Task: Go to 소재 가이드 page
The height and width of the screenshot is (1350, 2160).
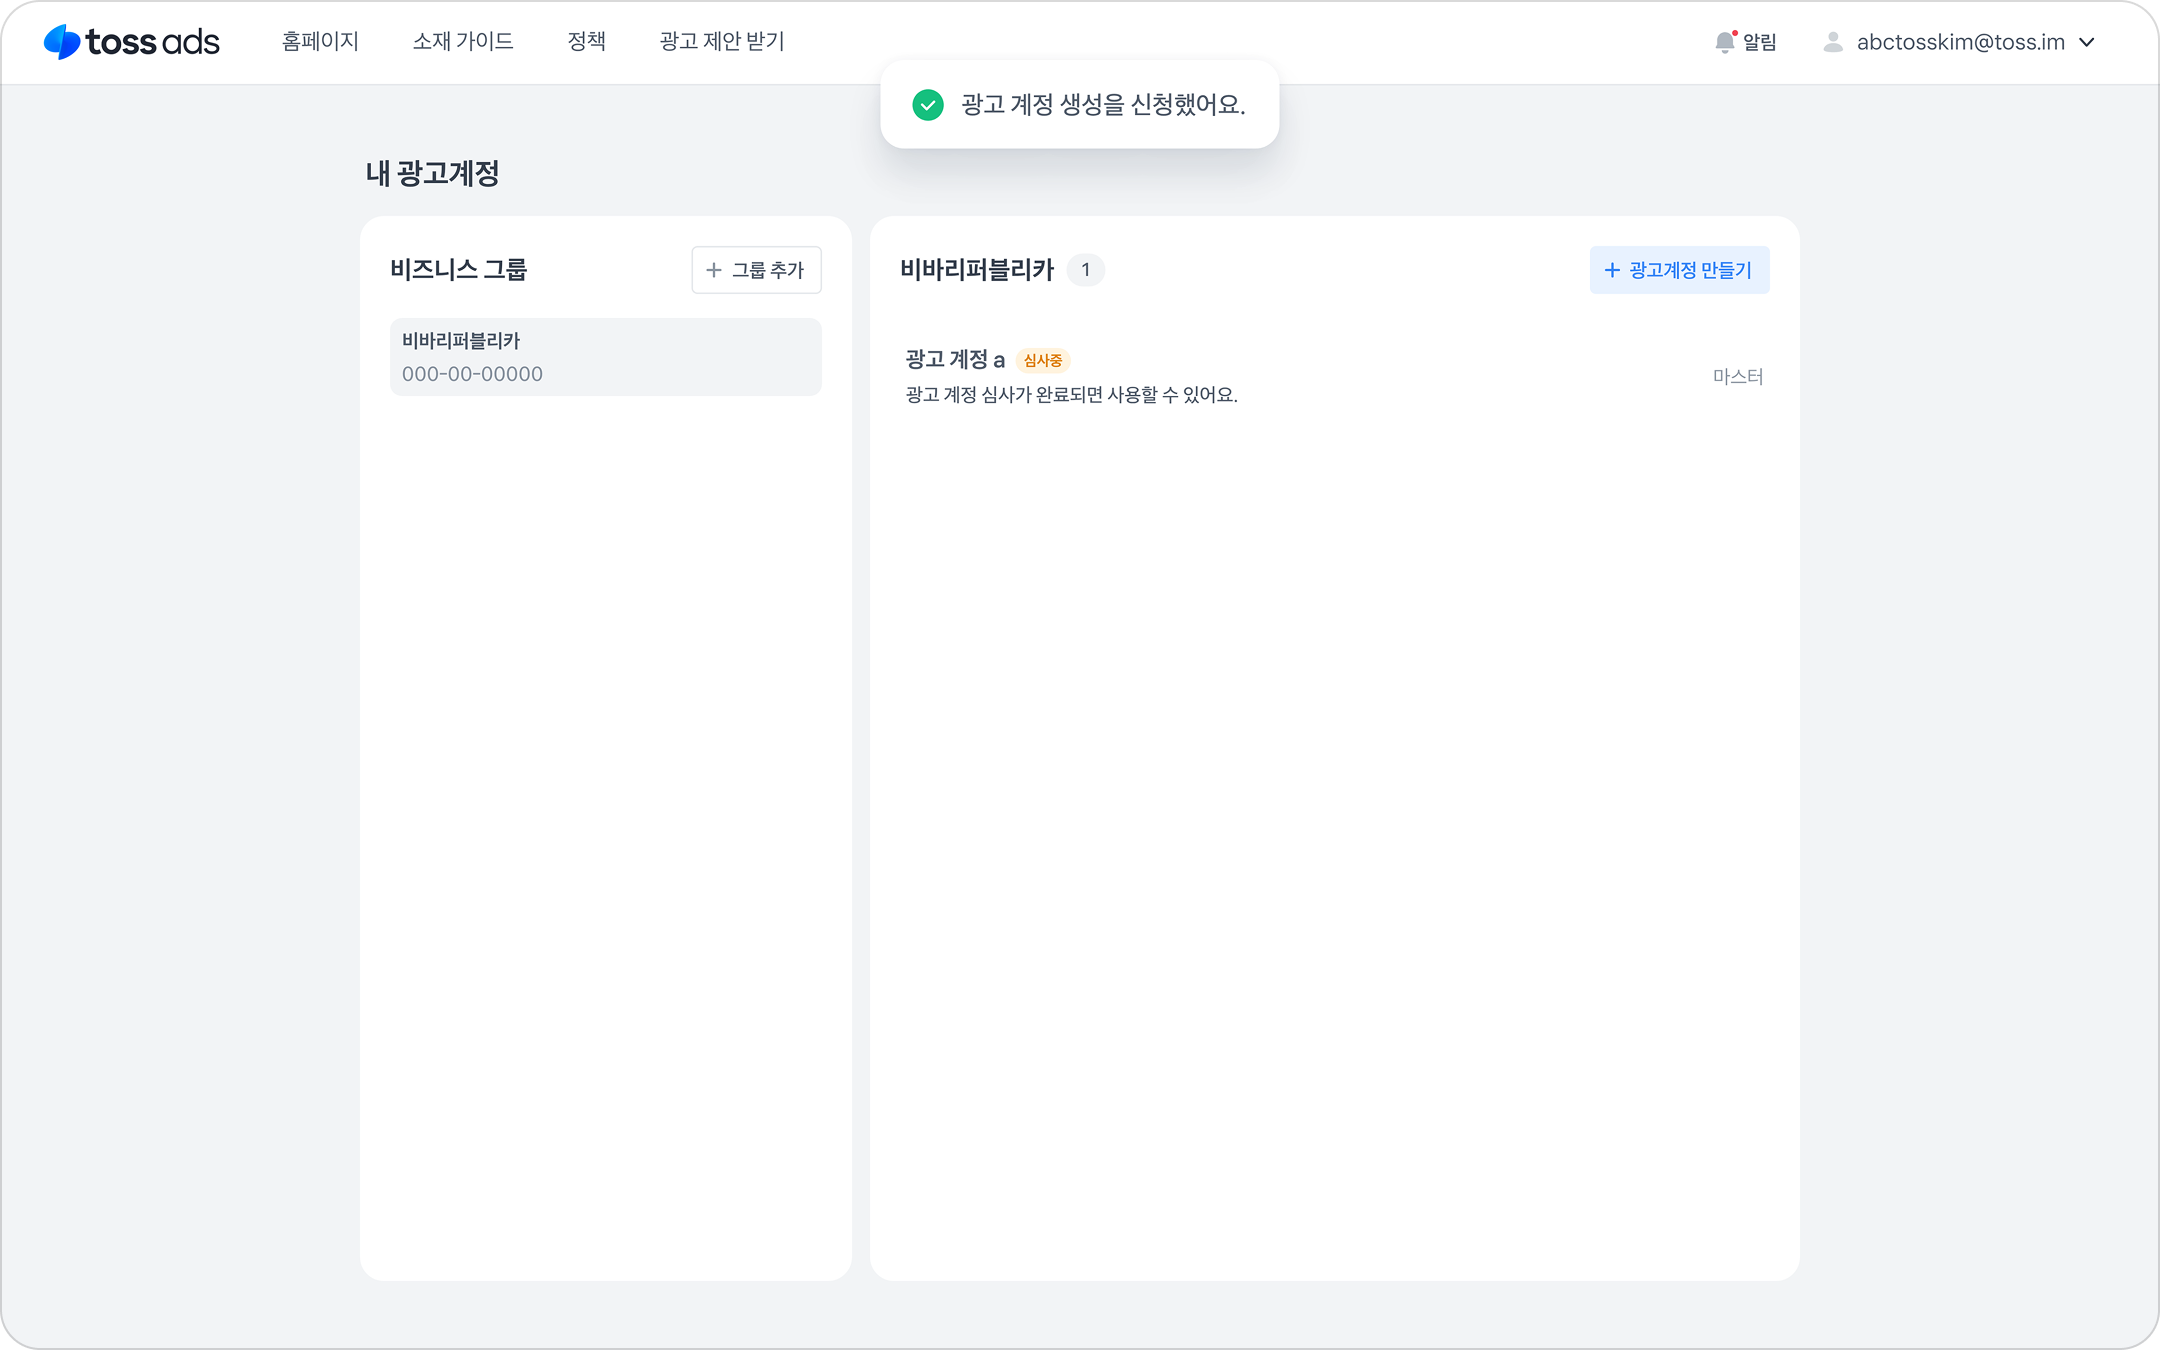Action: [463, 42]
